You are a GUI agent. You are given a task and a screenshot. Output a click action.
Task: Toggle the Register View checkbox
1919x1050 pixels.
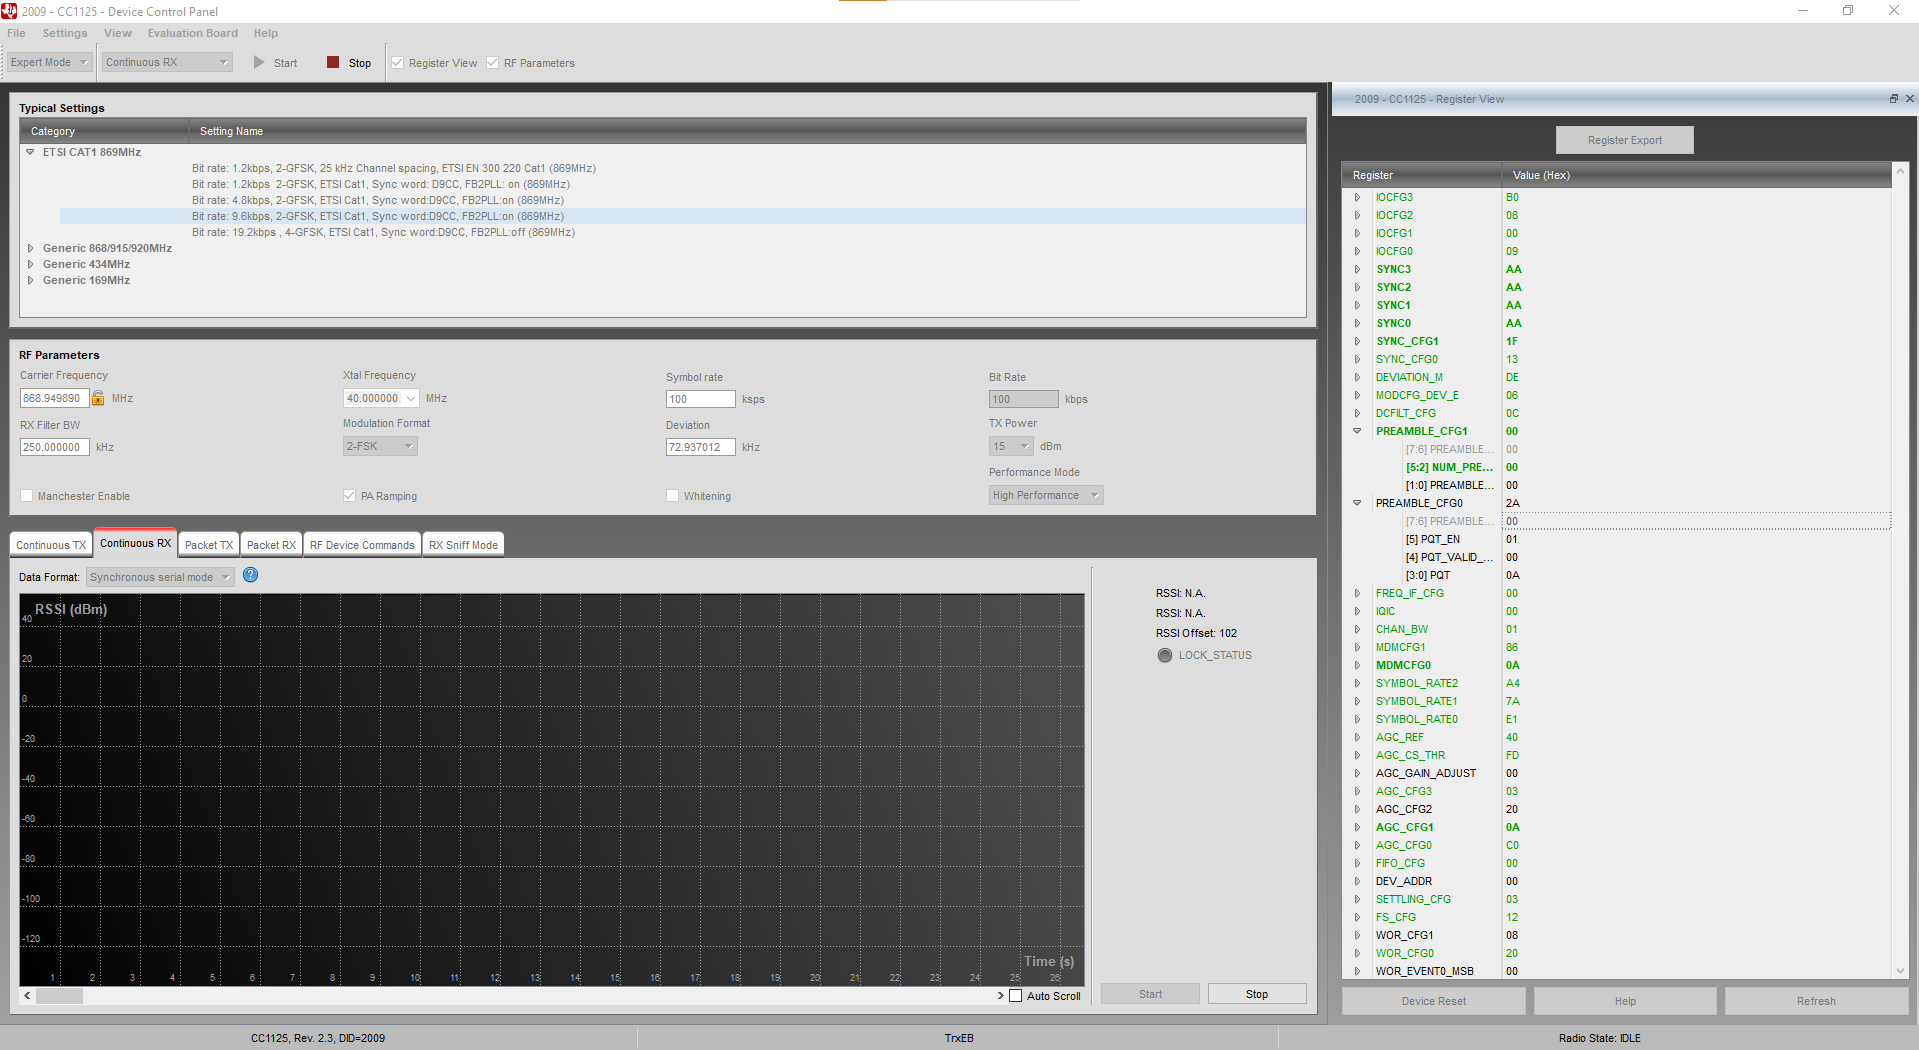point(398,62)
